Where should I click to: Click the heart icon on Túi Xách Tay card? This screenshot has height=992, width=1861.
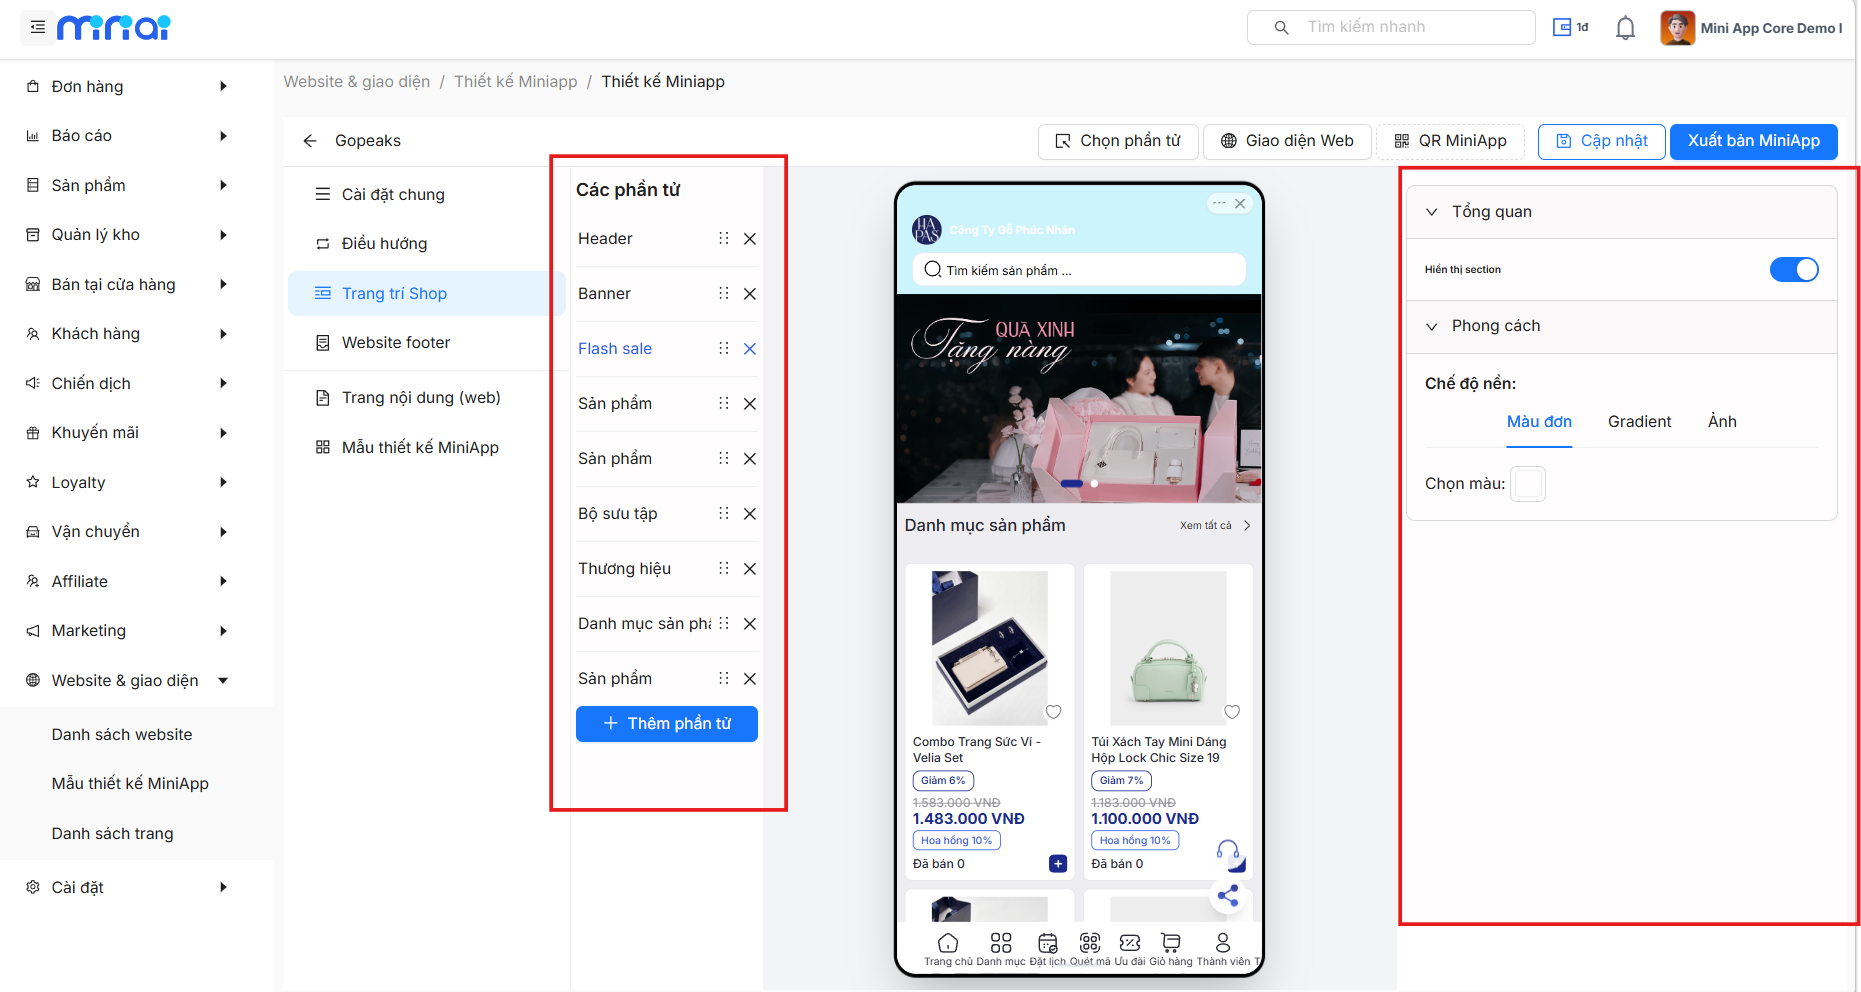point(1232,712)
